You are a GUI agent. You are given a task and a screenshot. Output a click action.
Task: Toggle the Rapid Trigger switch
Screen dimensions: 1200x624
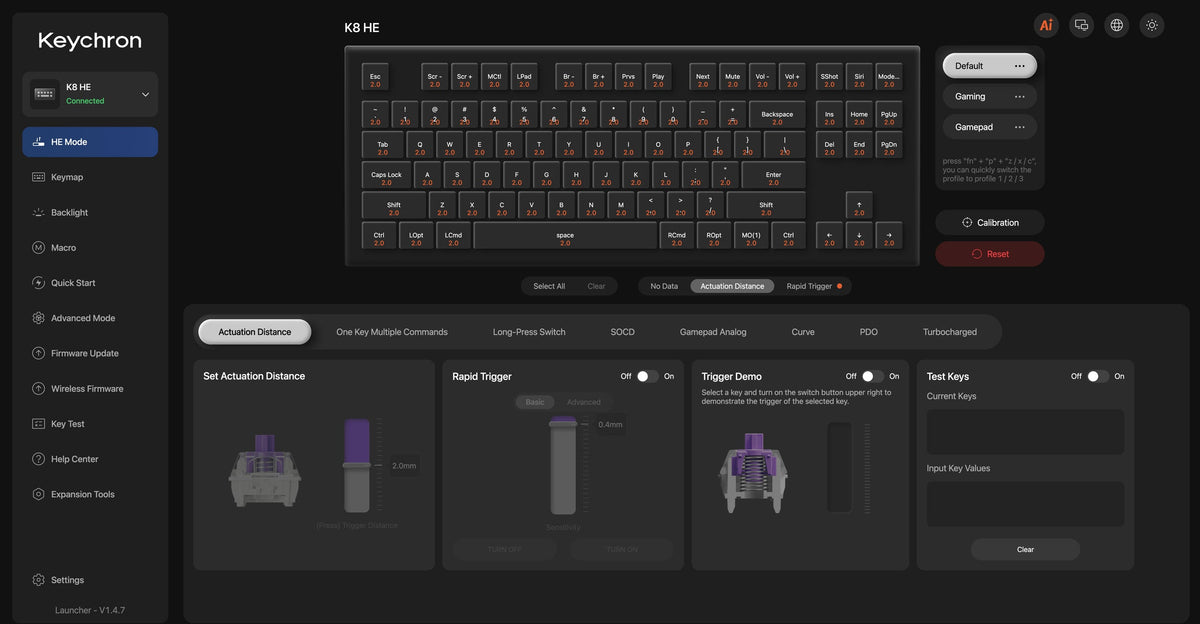point(648,376)
